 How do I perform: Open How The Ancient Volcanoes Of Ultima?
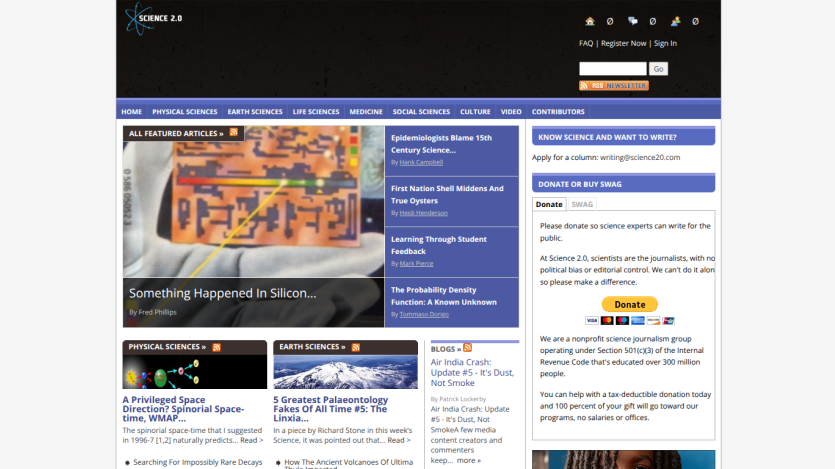coord(348,463)
